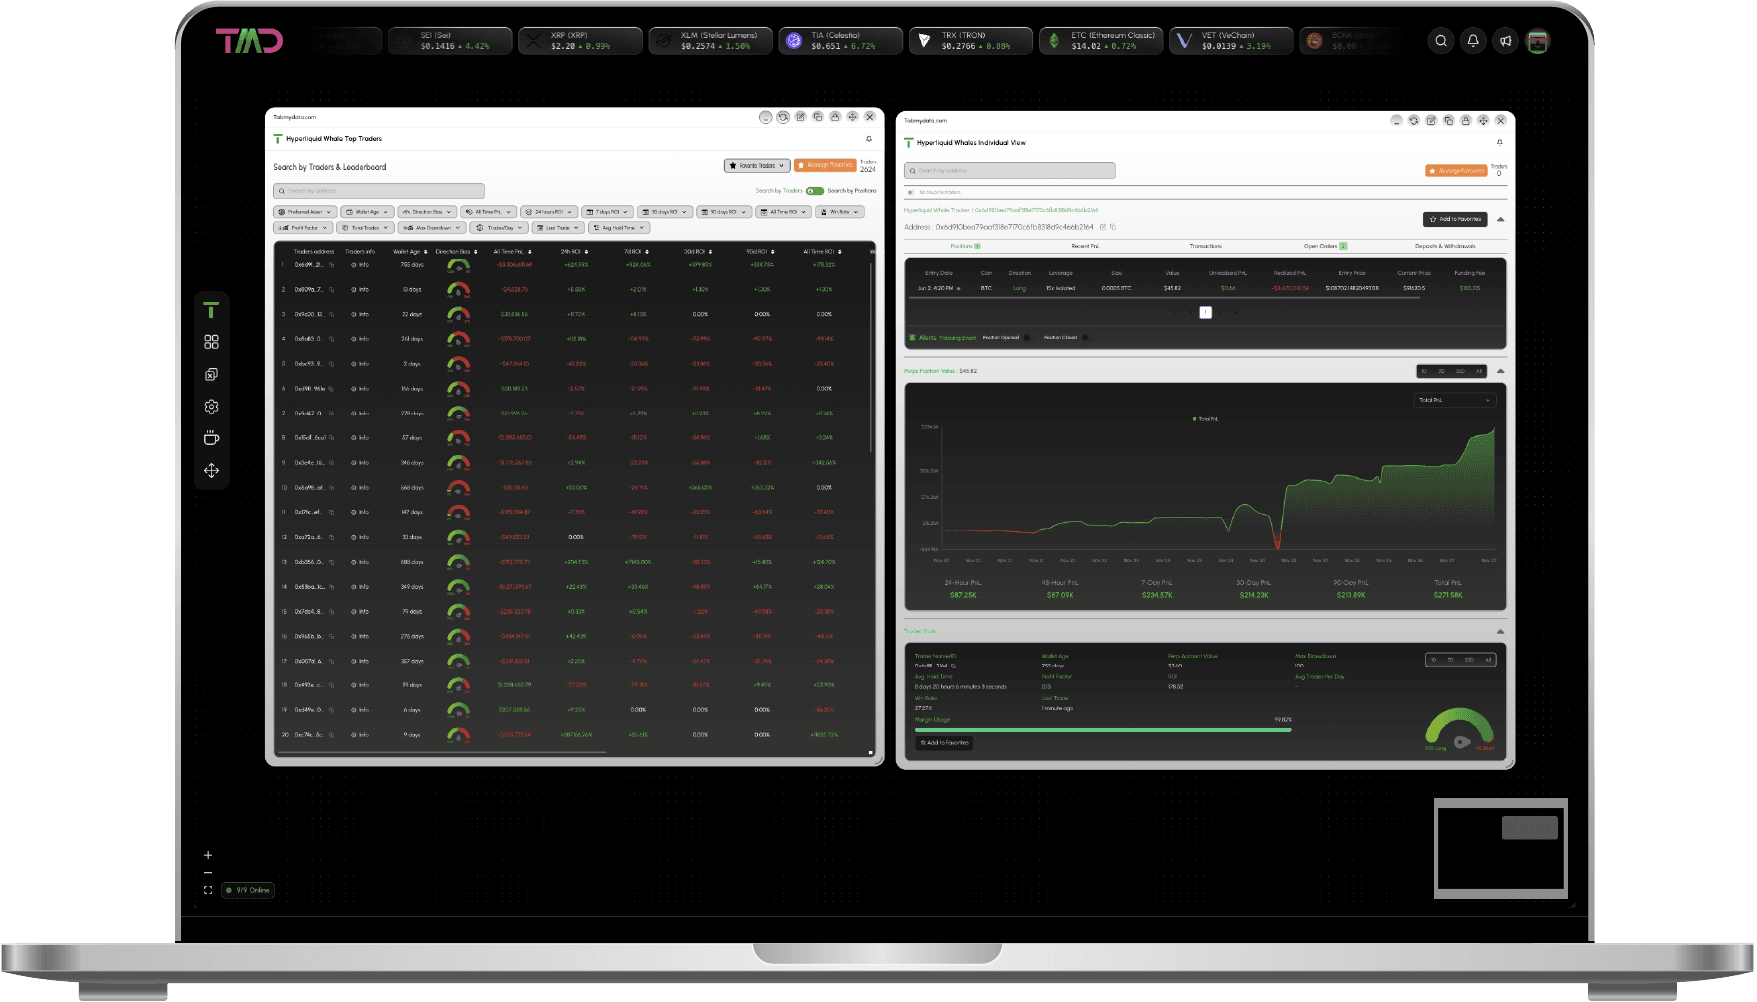Duplicate the Individual View window
This screenshot has width=1757, height=1002.
[x=1449, y=120]
